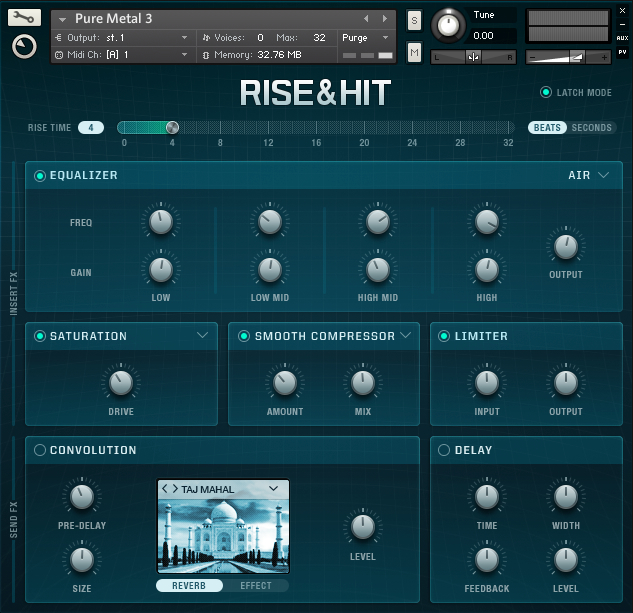The image size is (633, 613).
Task: Click the Low band FREQ knob
Action: 161,222
